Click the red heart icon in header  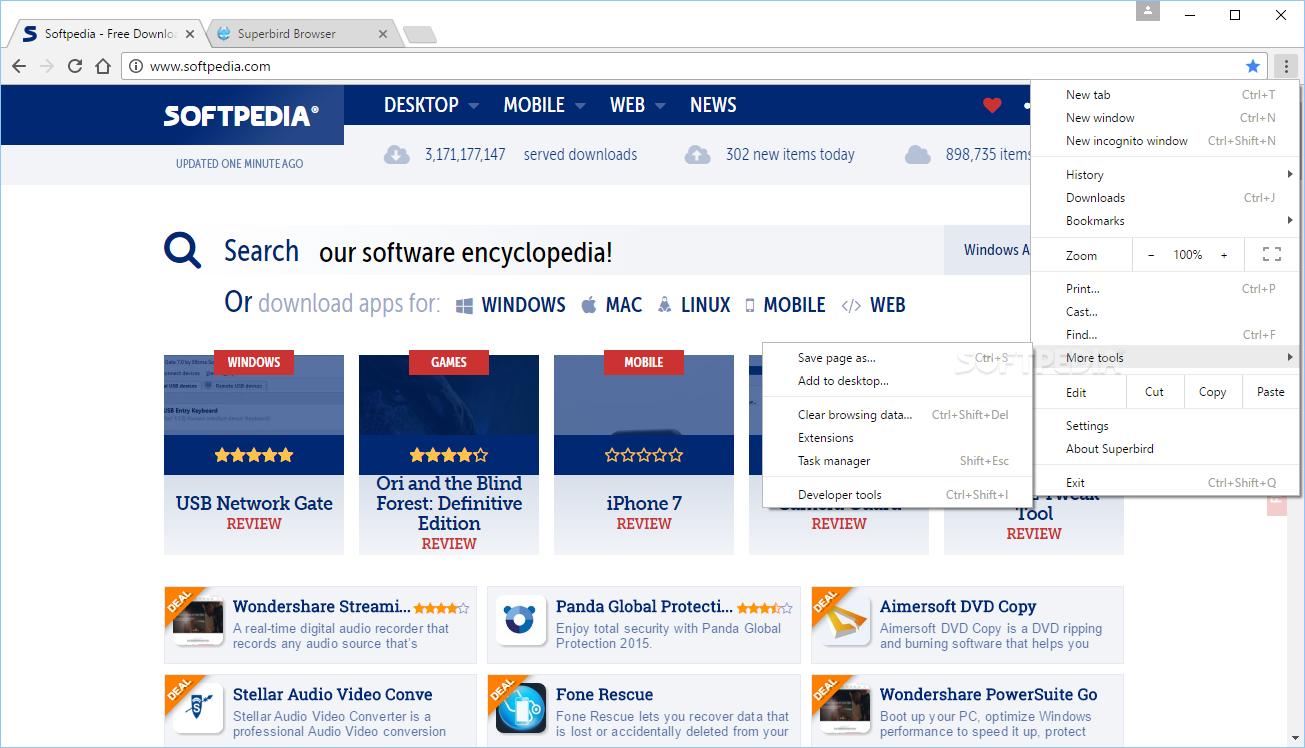pos(992,105)
